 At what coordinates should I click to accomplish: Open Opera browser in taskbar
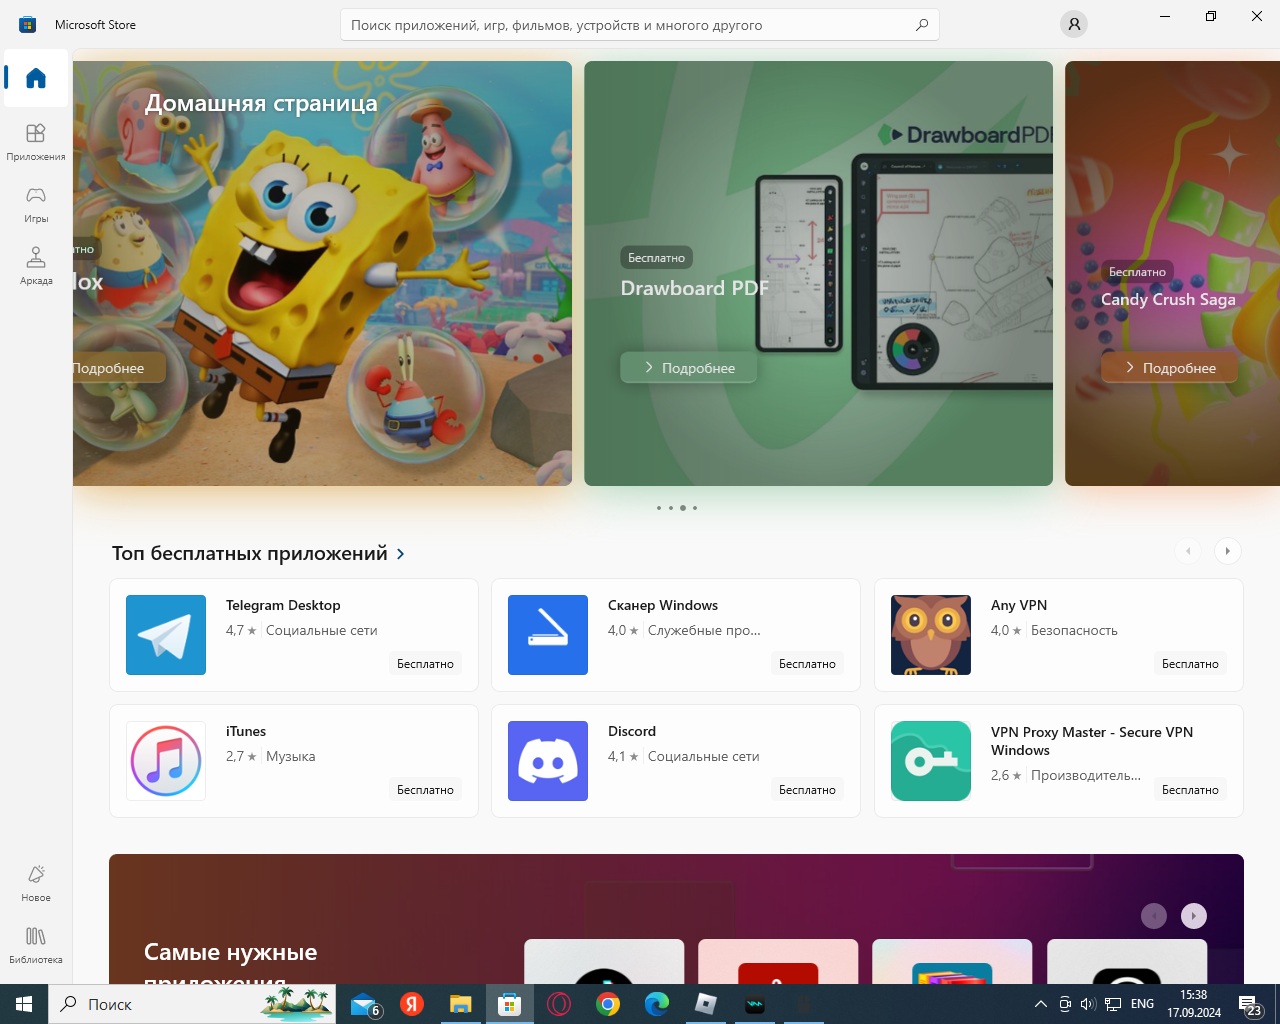pyautogui.click(x=558, y=1004)
